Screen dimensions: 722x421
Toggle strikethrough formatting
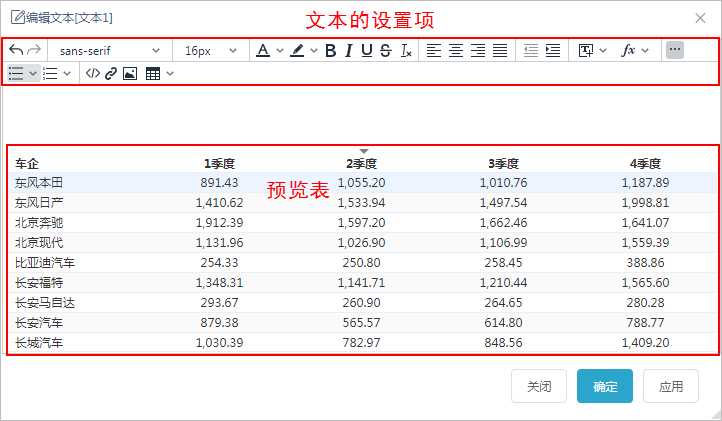point(386,50)
